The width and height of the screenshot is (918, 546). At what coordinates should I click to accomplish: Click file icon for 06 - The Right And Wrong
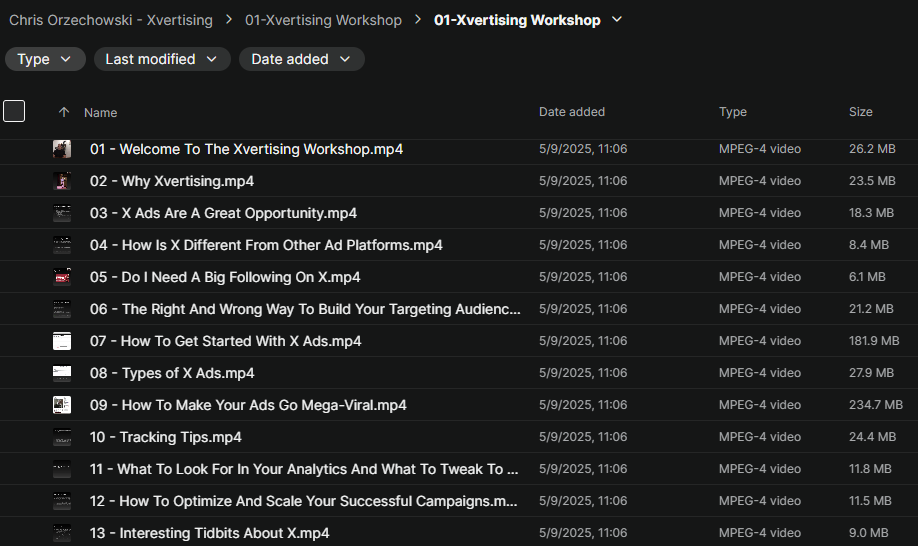(x=62, y=309)
